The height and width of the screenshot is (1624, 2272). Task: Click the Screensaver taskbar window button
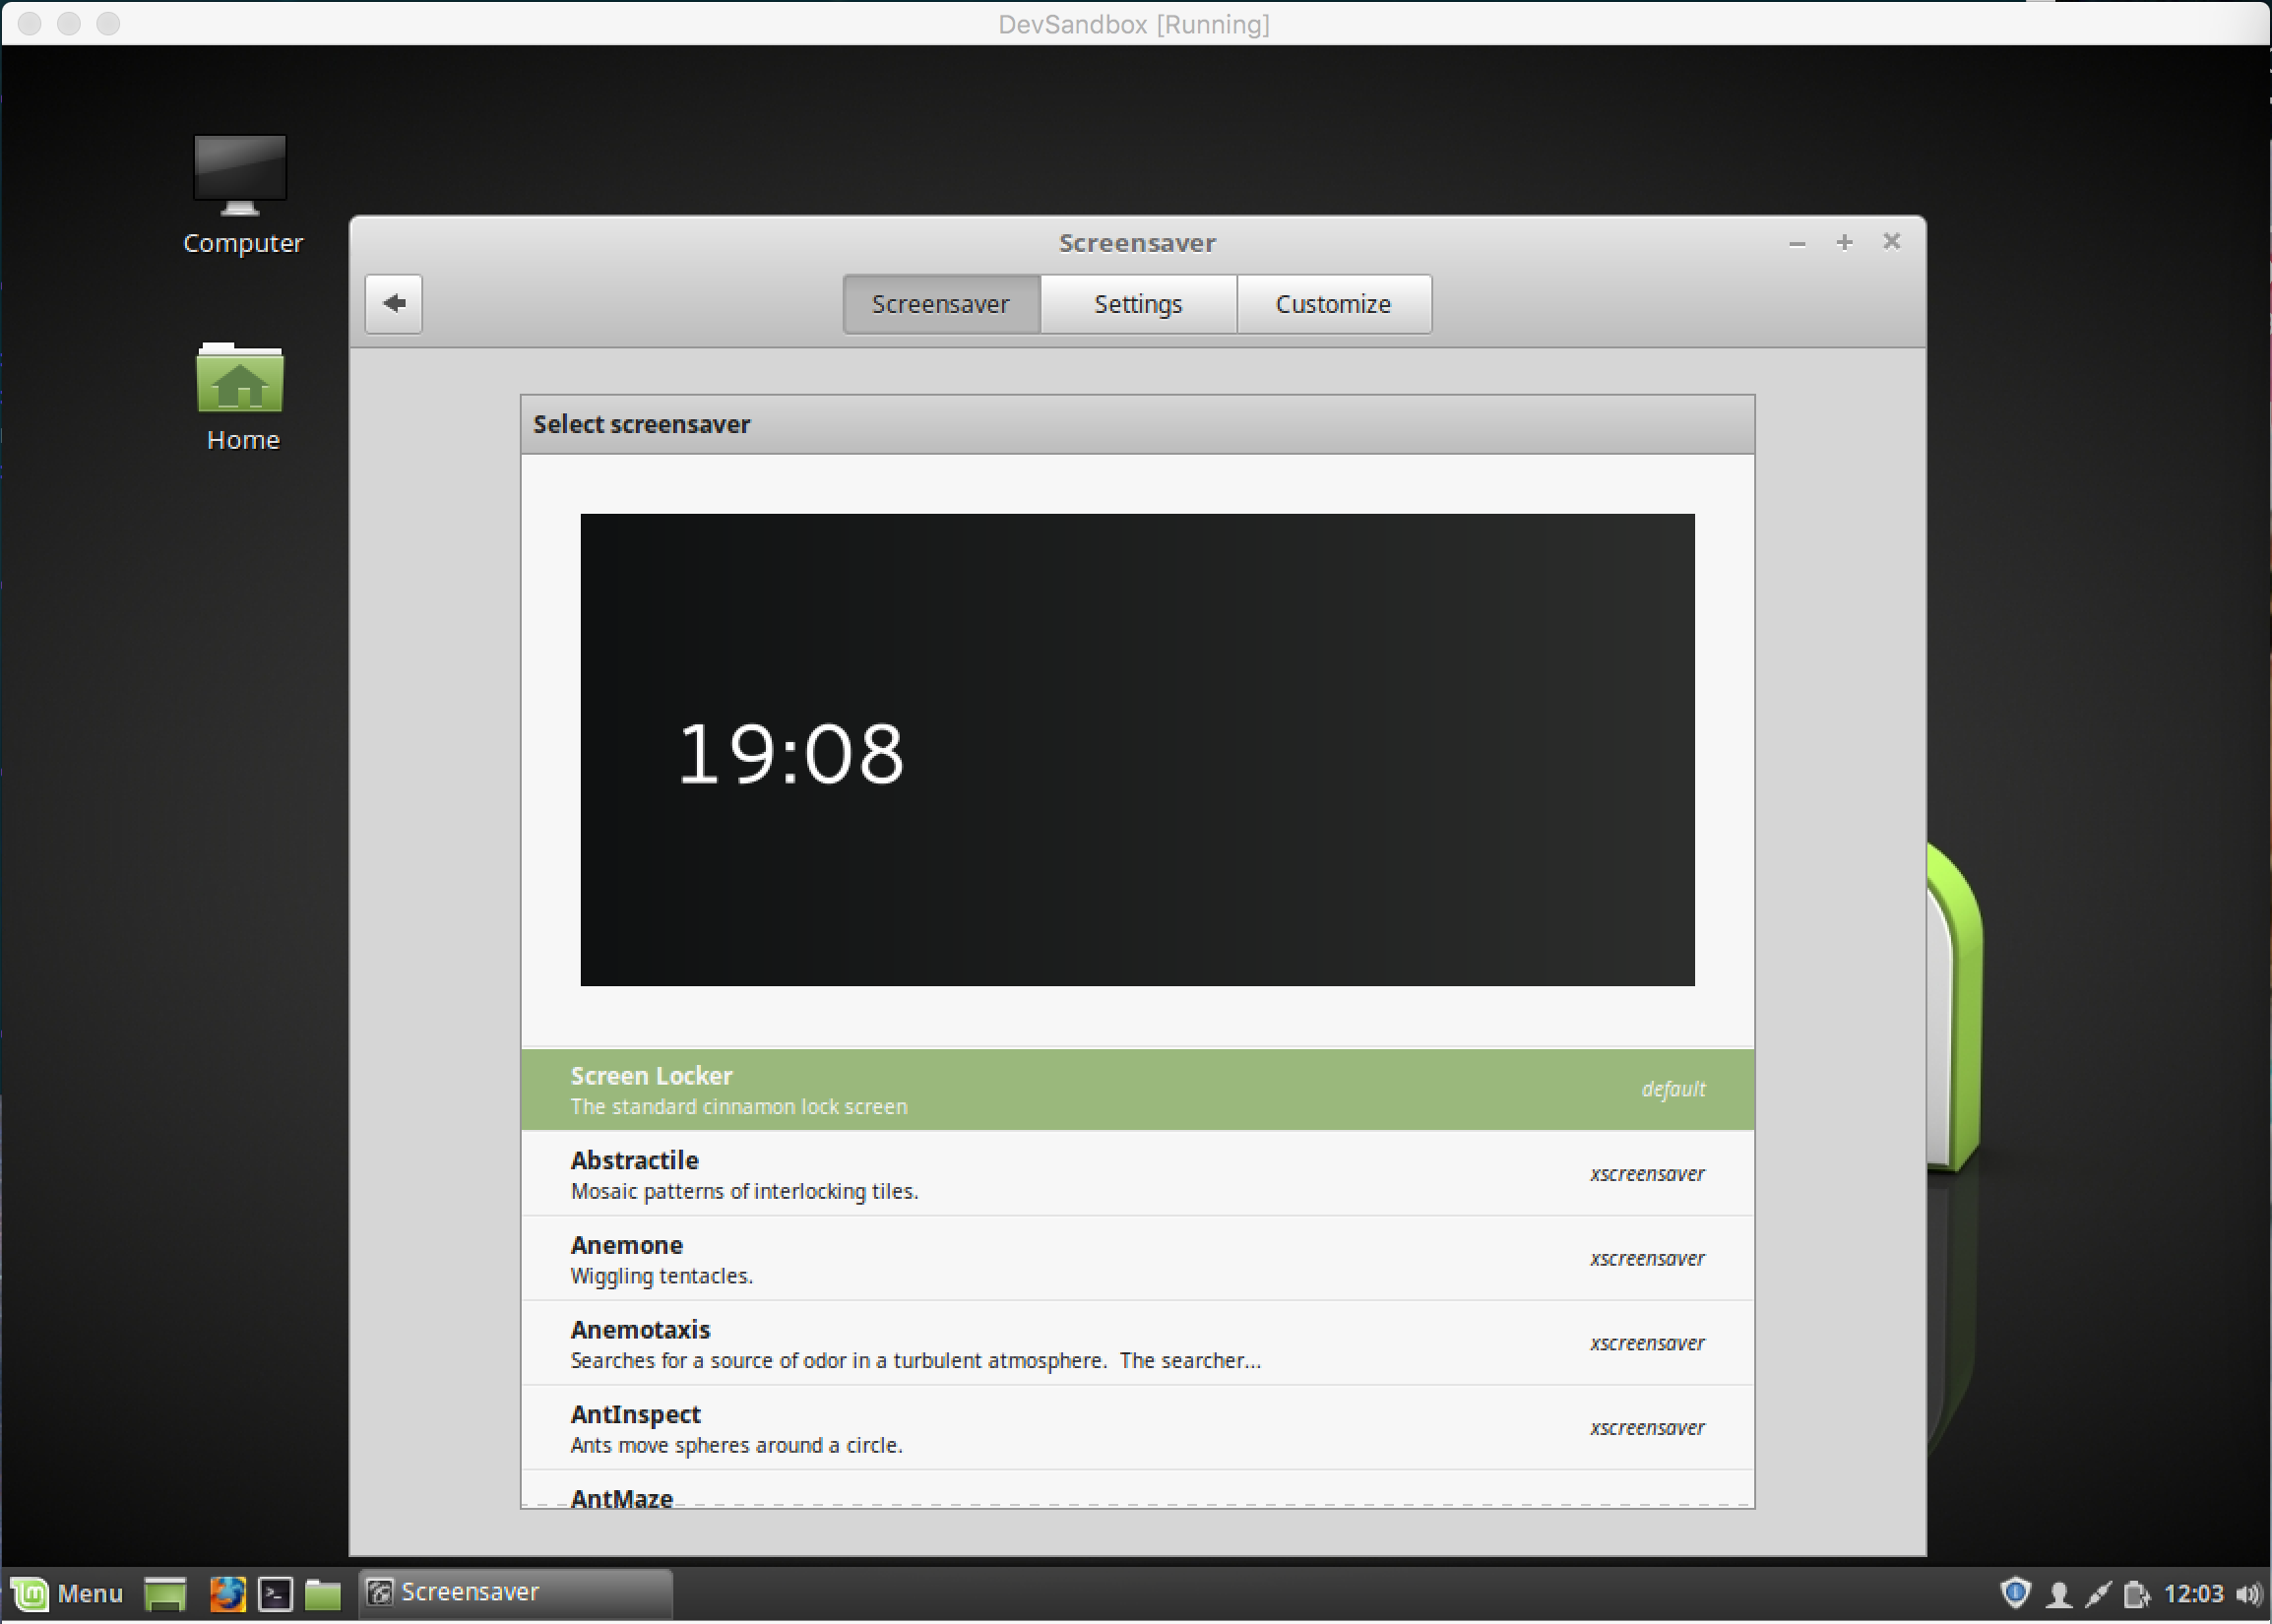coord(515,1593)
